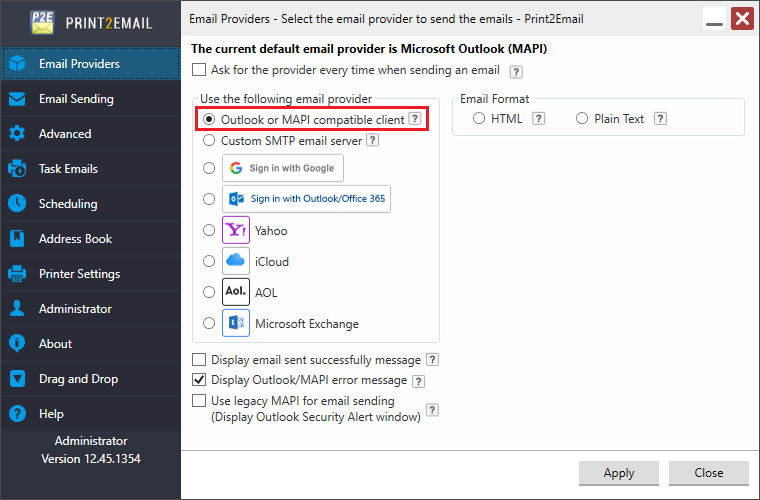Select the Custom SMTP email server option
This screenshot has width=760, height=500.
[209, 141]
